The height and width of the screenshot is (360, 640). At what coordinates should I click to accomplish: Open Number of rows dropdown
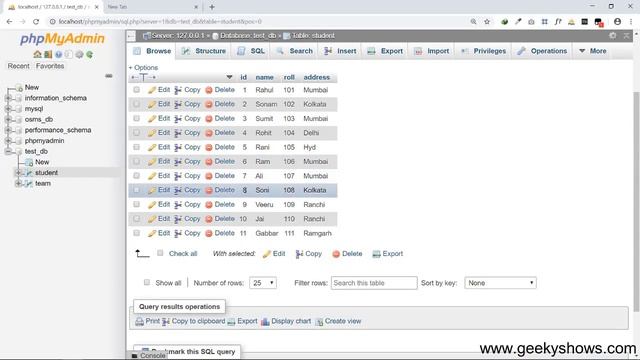click(x=263, y=283)
